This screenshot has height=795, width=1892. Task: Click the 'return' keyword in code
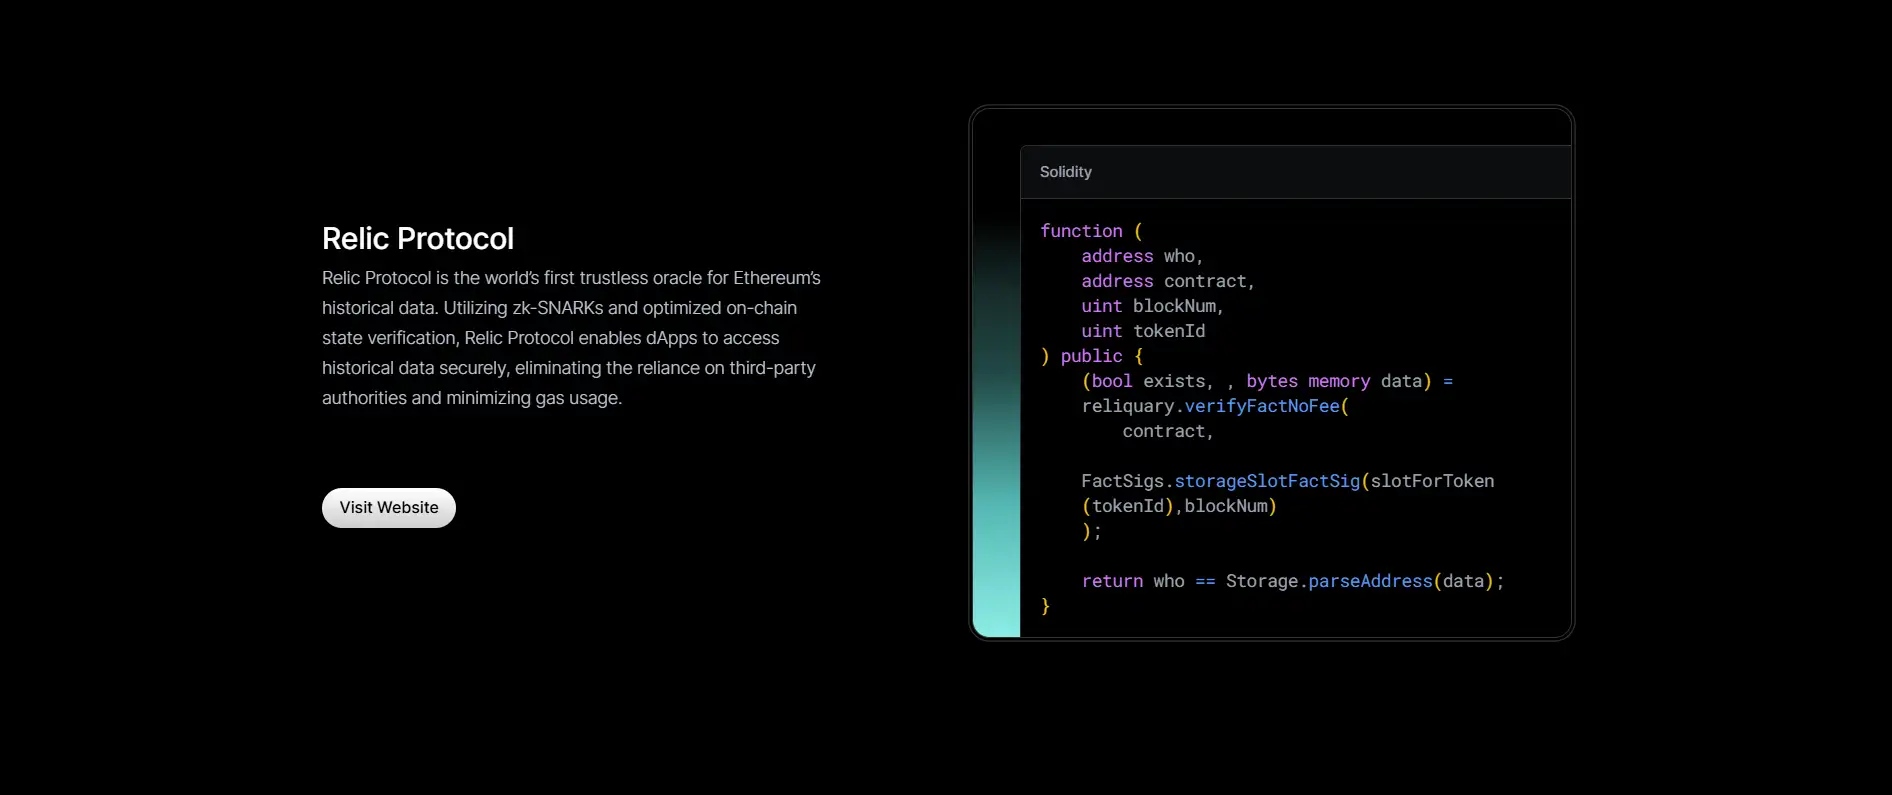pyautogui.click(x=1111, y=581)
